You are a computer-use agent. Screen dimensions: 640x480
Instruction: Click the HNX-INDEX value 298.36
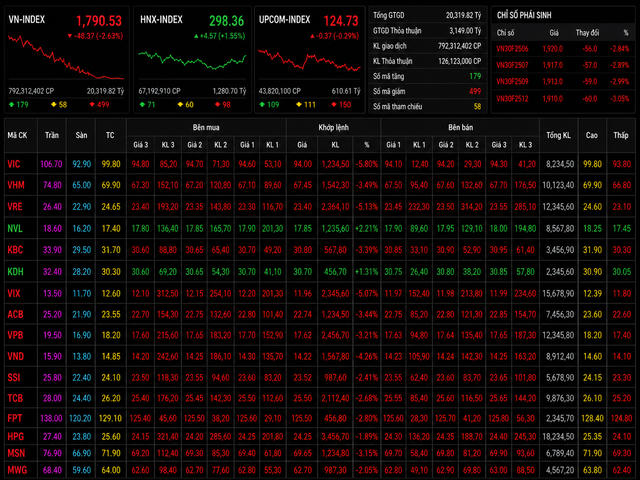(227, 20)
